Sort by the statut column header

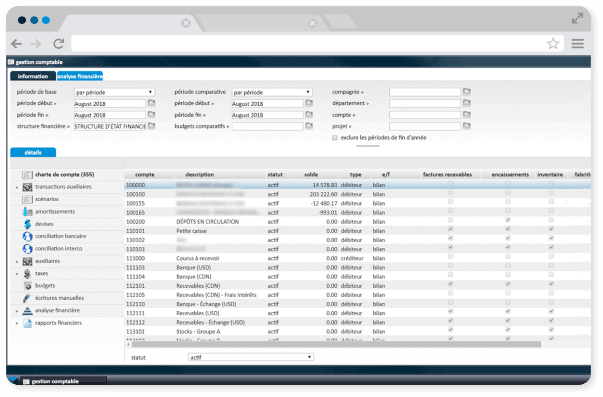click(x=275, y=175)
